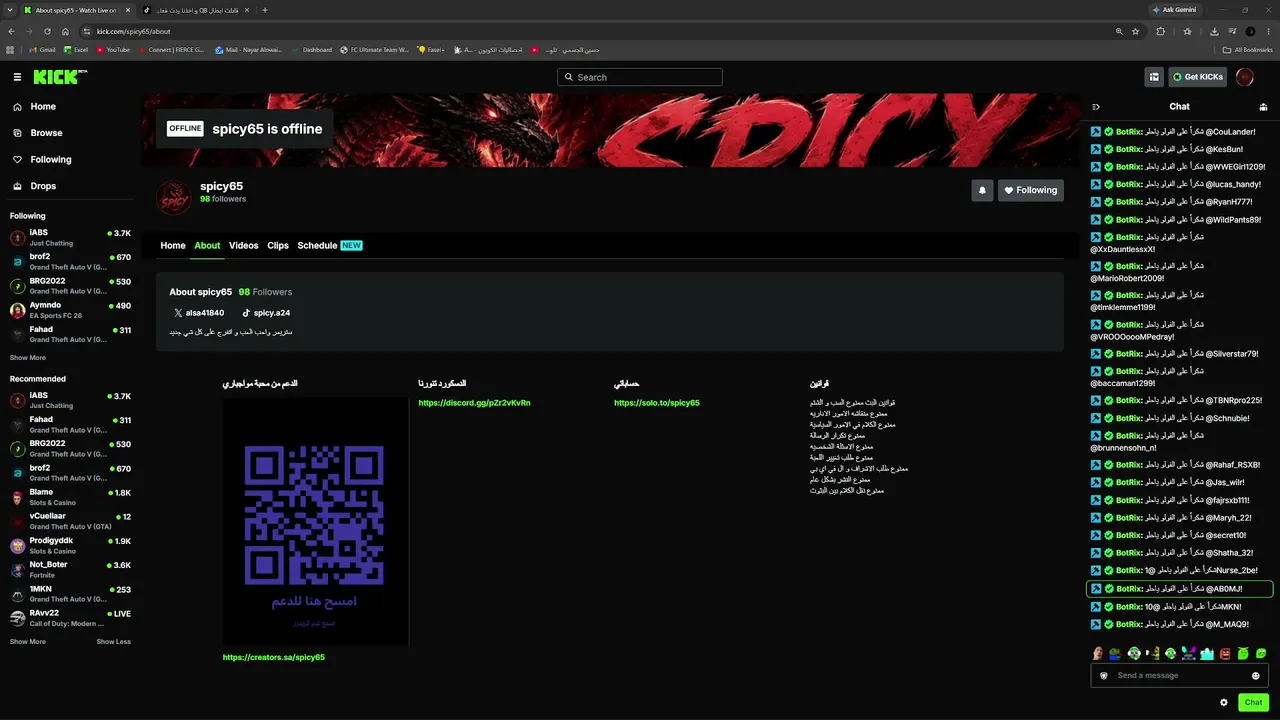Open the hamburger sidebar menu
Viewport: 1280px width, 720px height.
(17, 77)
